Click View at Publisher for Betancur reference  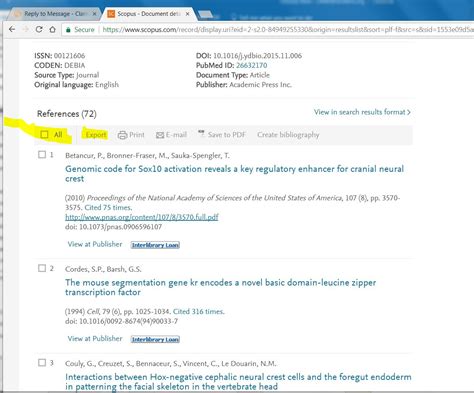tap(95, 244)
